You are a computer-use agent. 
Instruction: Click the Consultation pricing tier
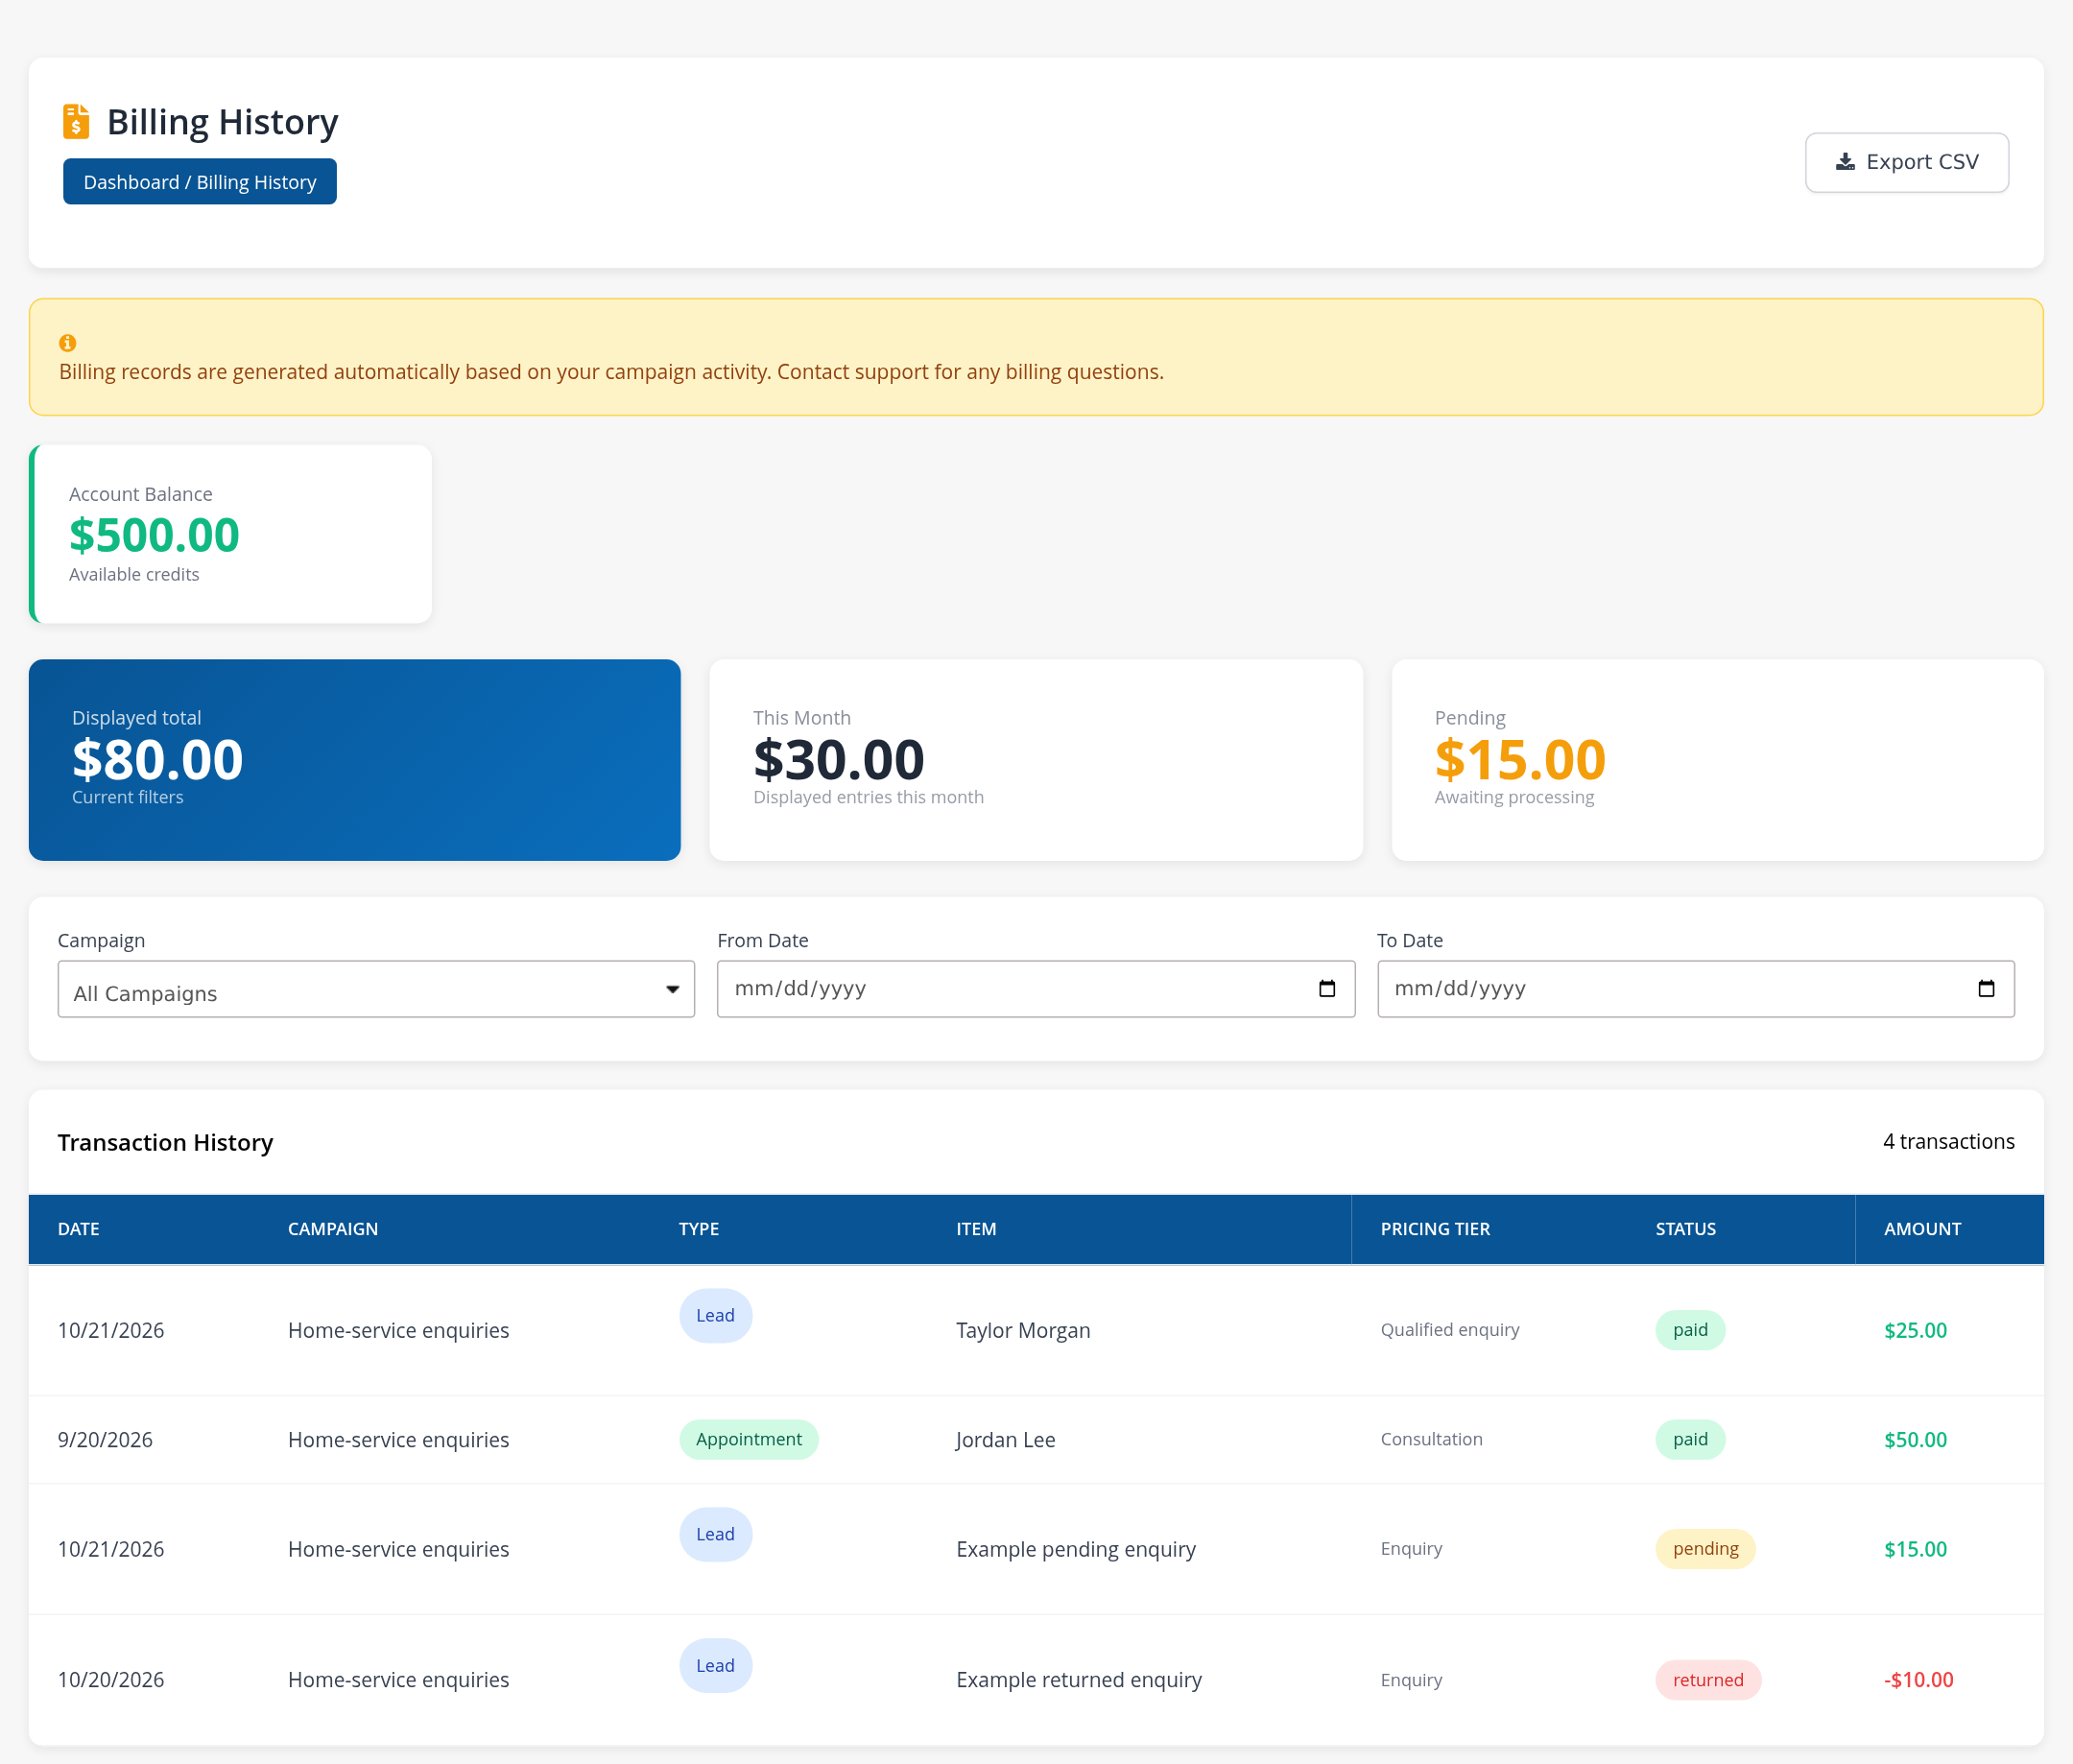(1431, 1440)
